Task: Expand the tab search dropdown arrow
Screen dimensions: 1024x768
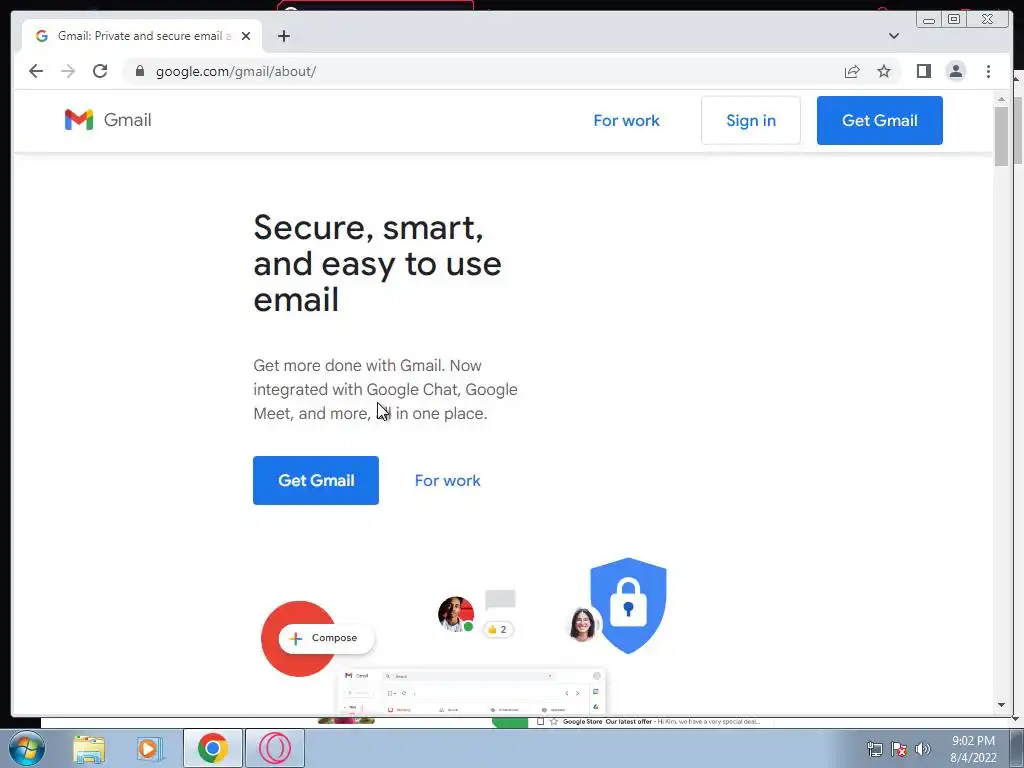Action: tap(893, 36)
